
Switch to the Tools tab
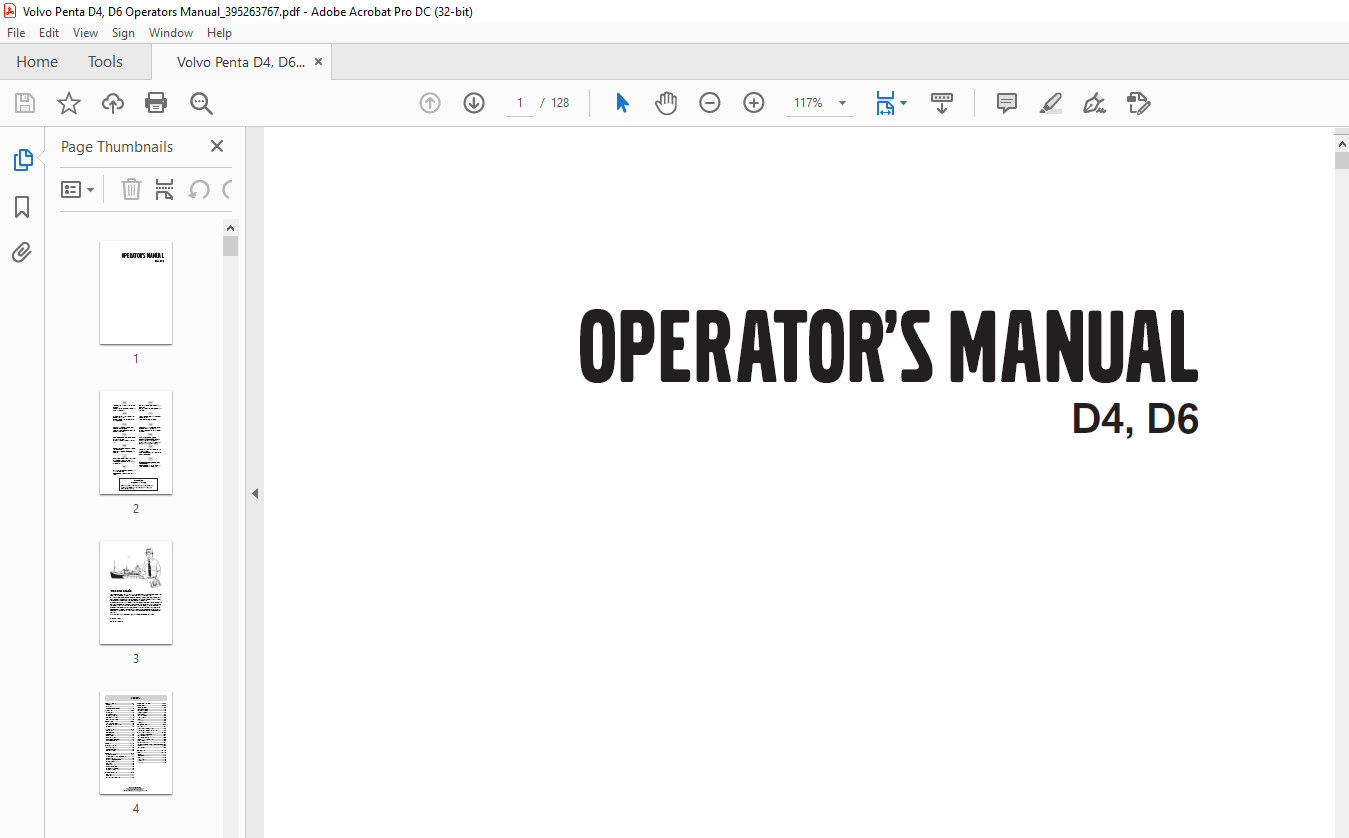(105, 61)
